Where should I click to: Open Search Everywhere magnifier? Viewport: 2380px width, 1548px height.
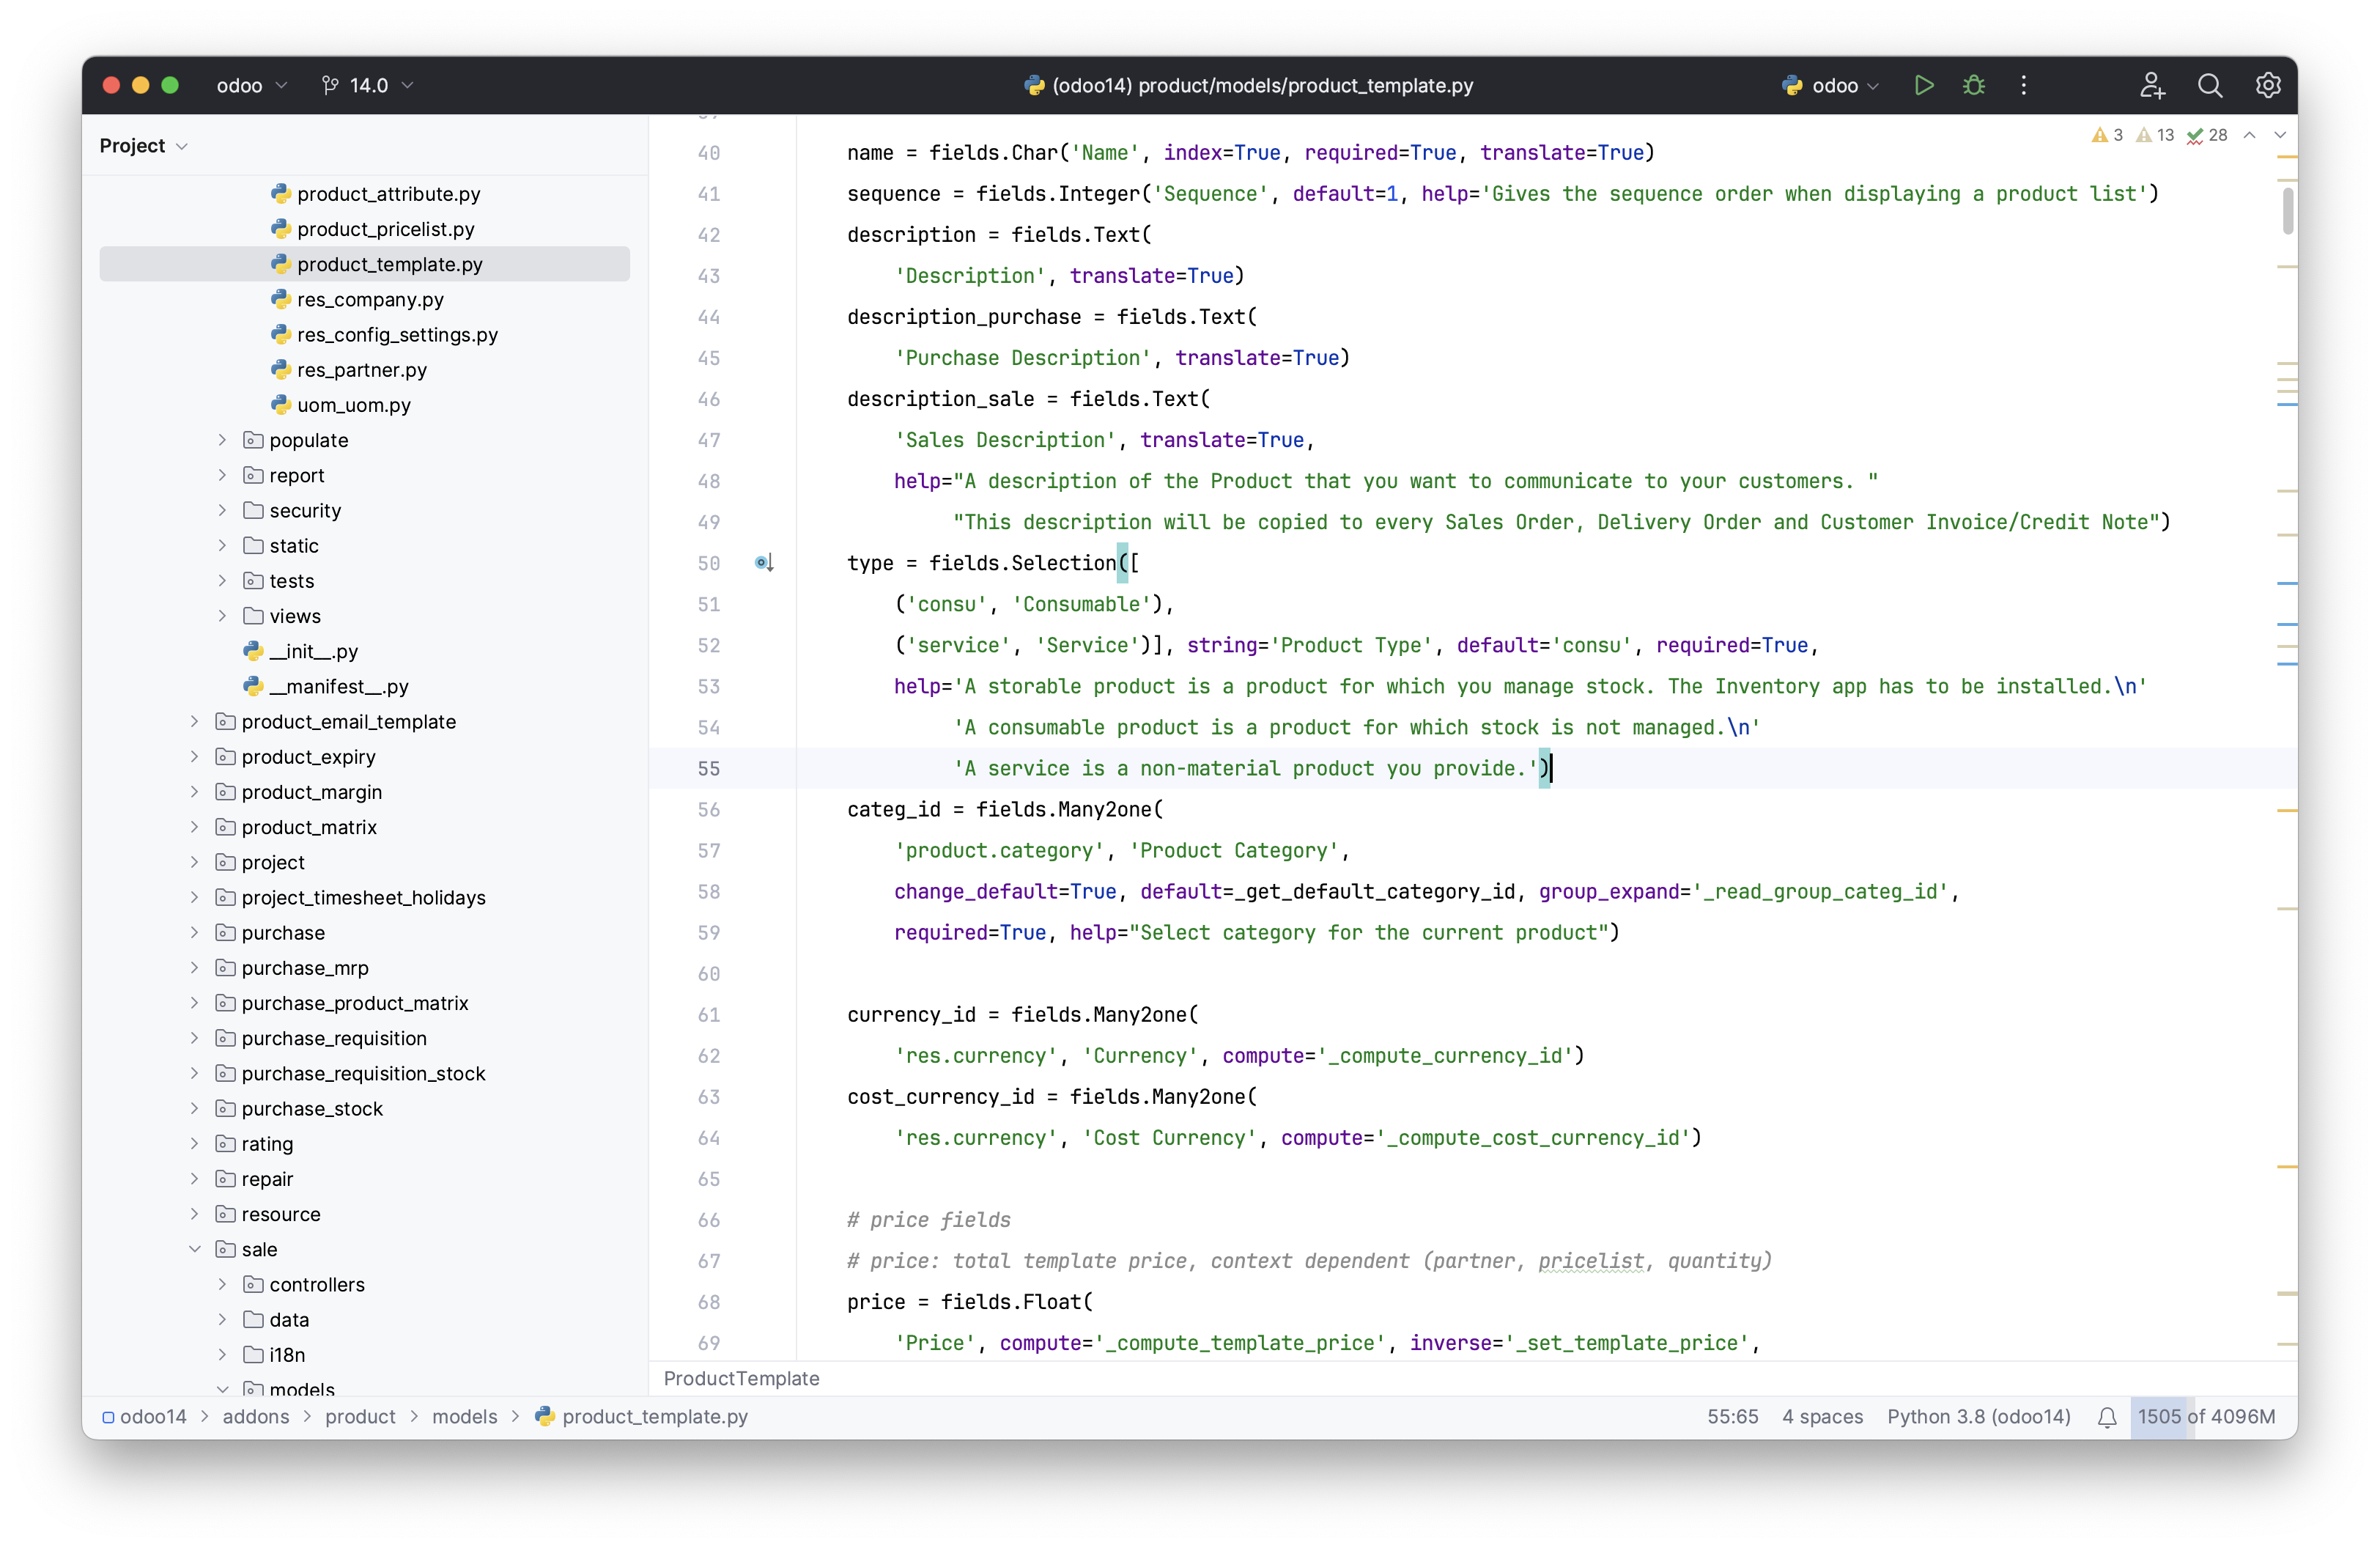(2211, 85)
